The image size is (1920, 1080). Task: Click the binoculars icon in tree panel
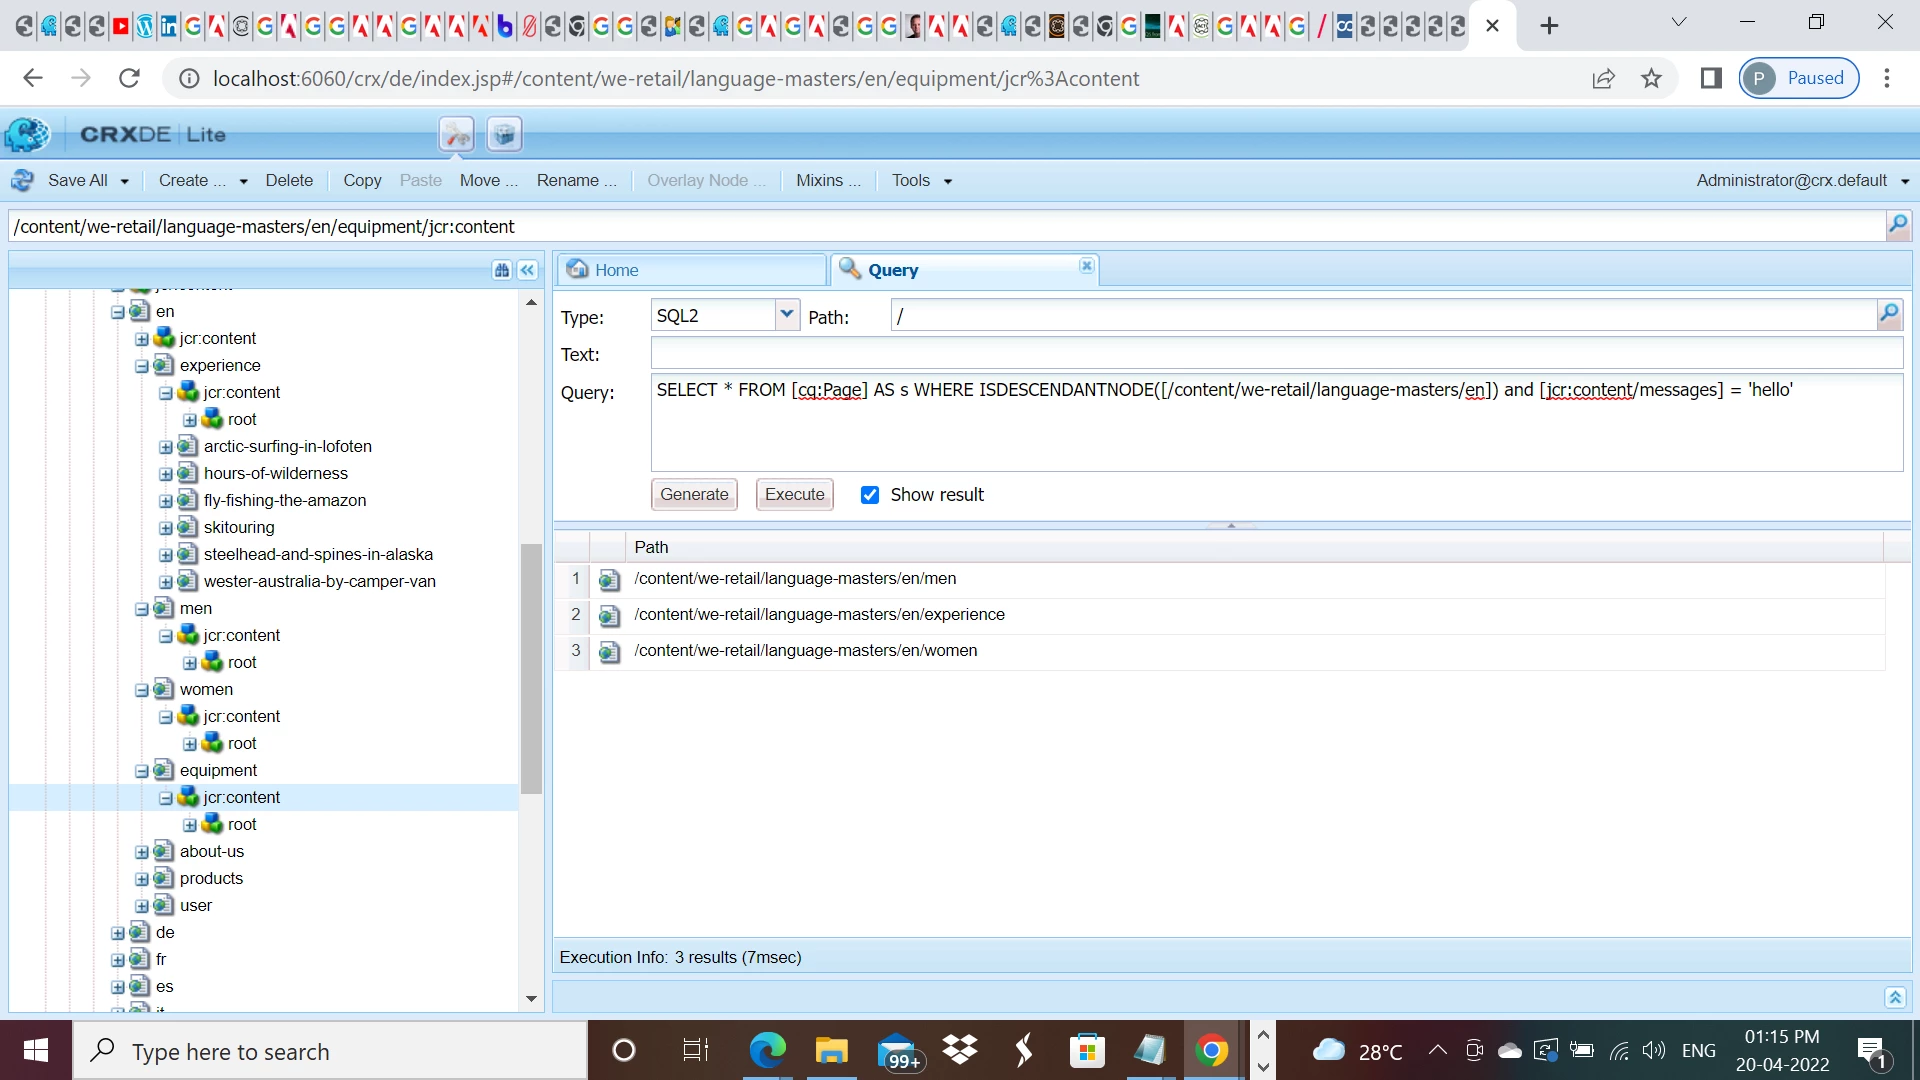(x=502, y=270)
